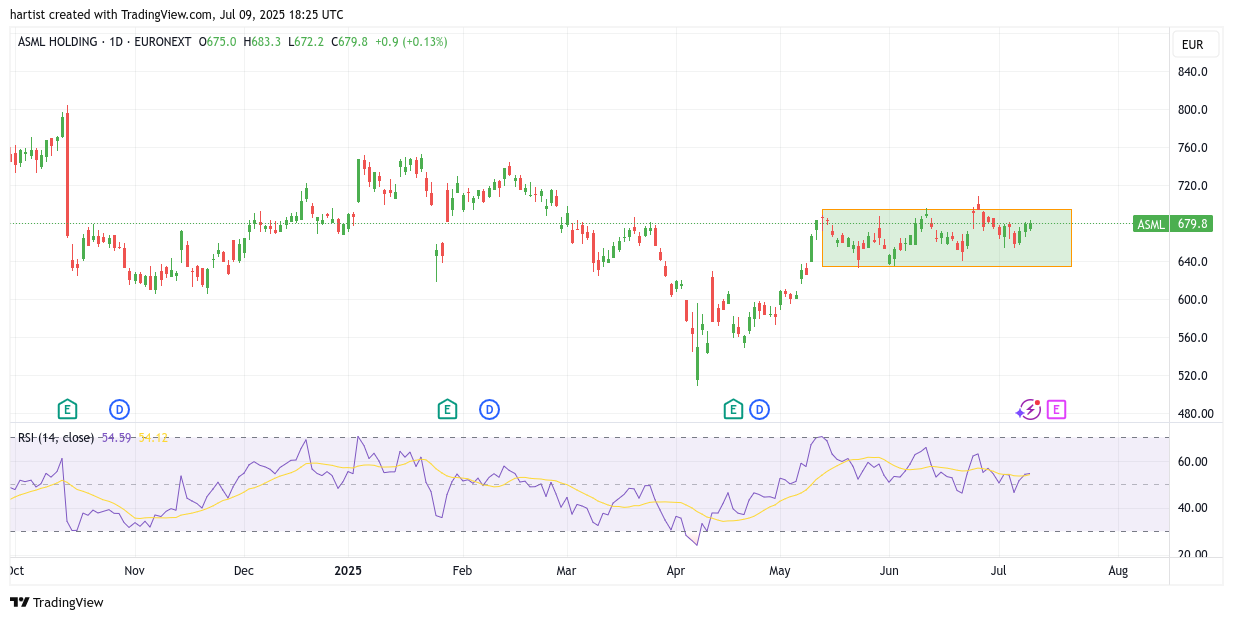
Task: Click the October earnings E marker
Action: pos(67,409)
